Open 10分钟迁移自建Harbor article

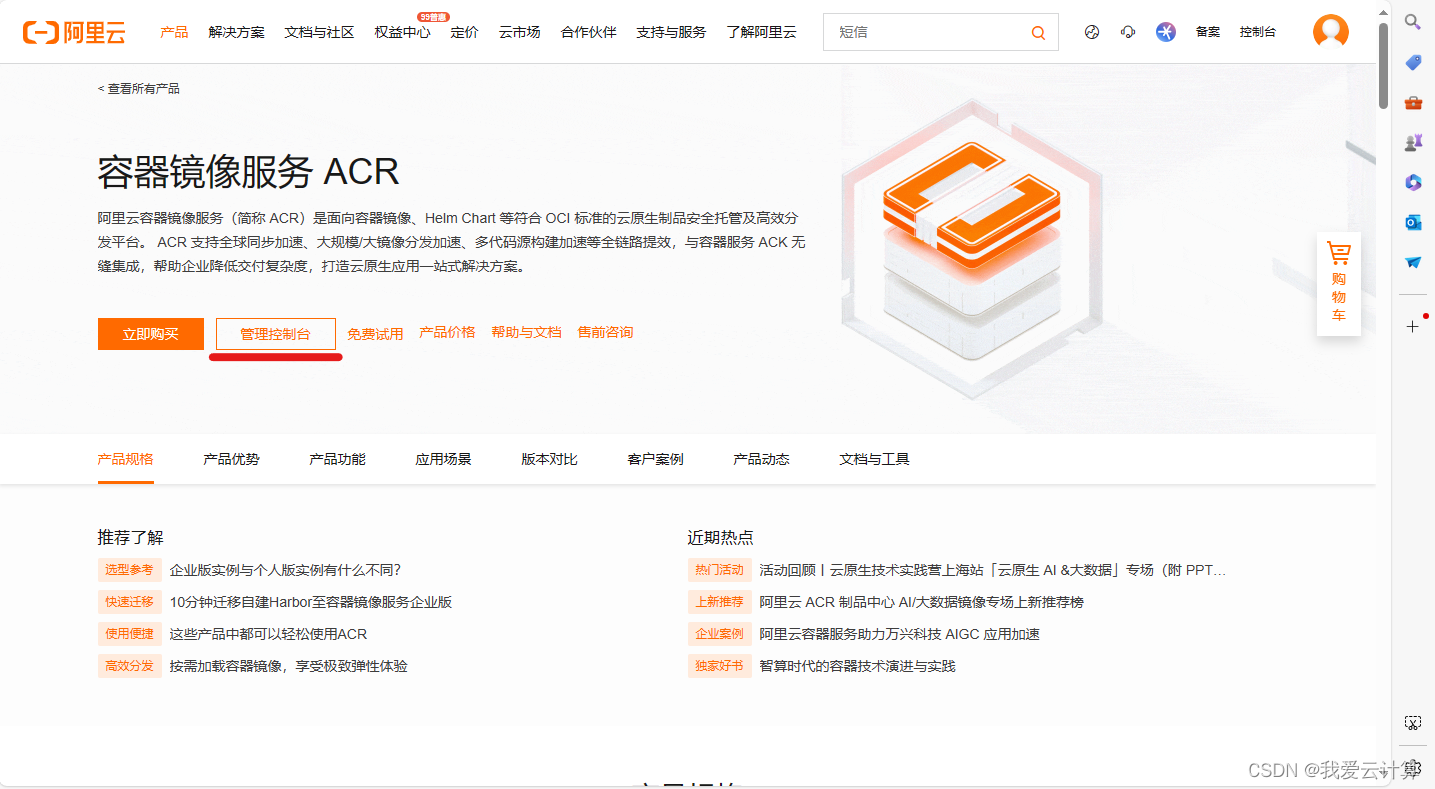311,602
